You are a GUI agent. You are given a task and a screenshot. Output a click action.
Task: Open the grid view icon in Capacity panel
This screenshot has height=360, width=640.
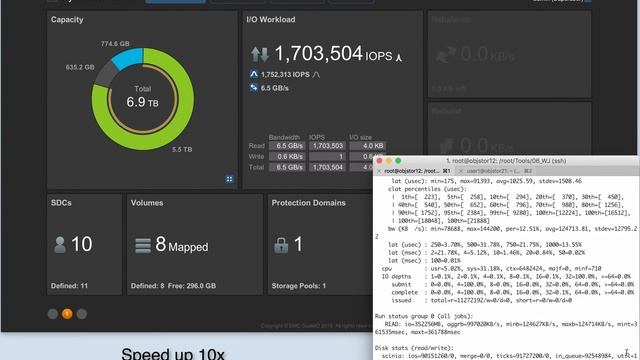click(229, 179)
